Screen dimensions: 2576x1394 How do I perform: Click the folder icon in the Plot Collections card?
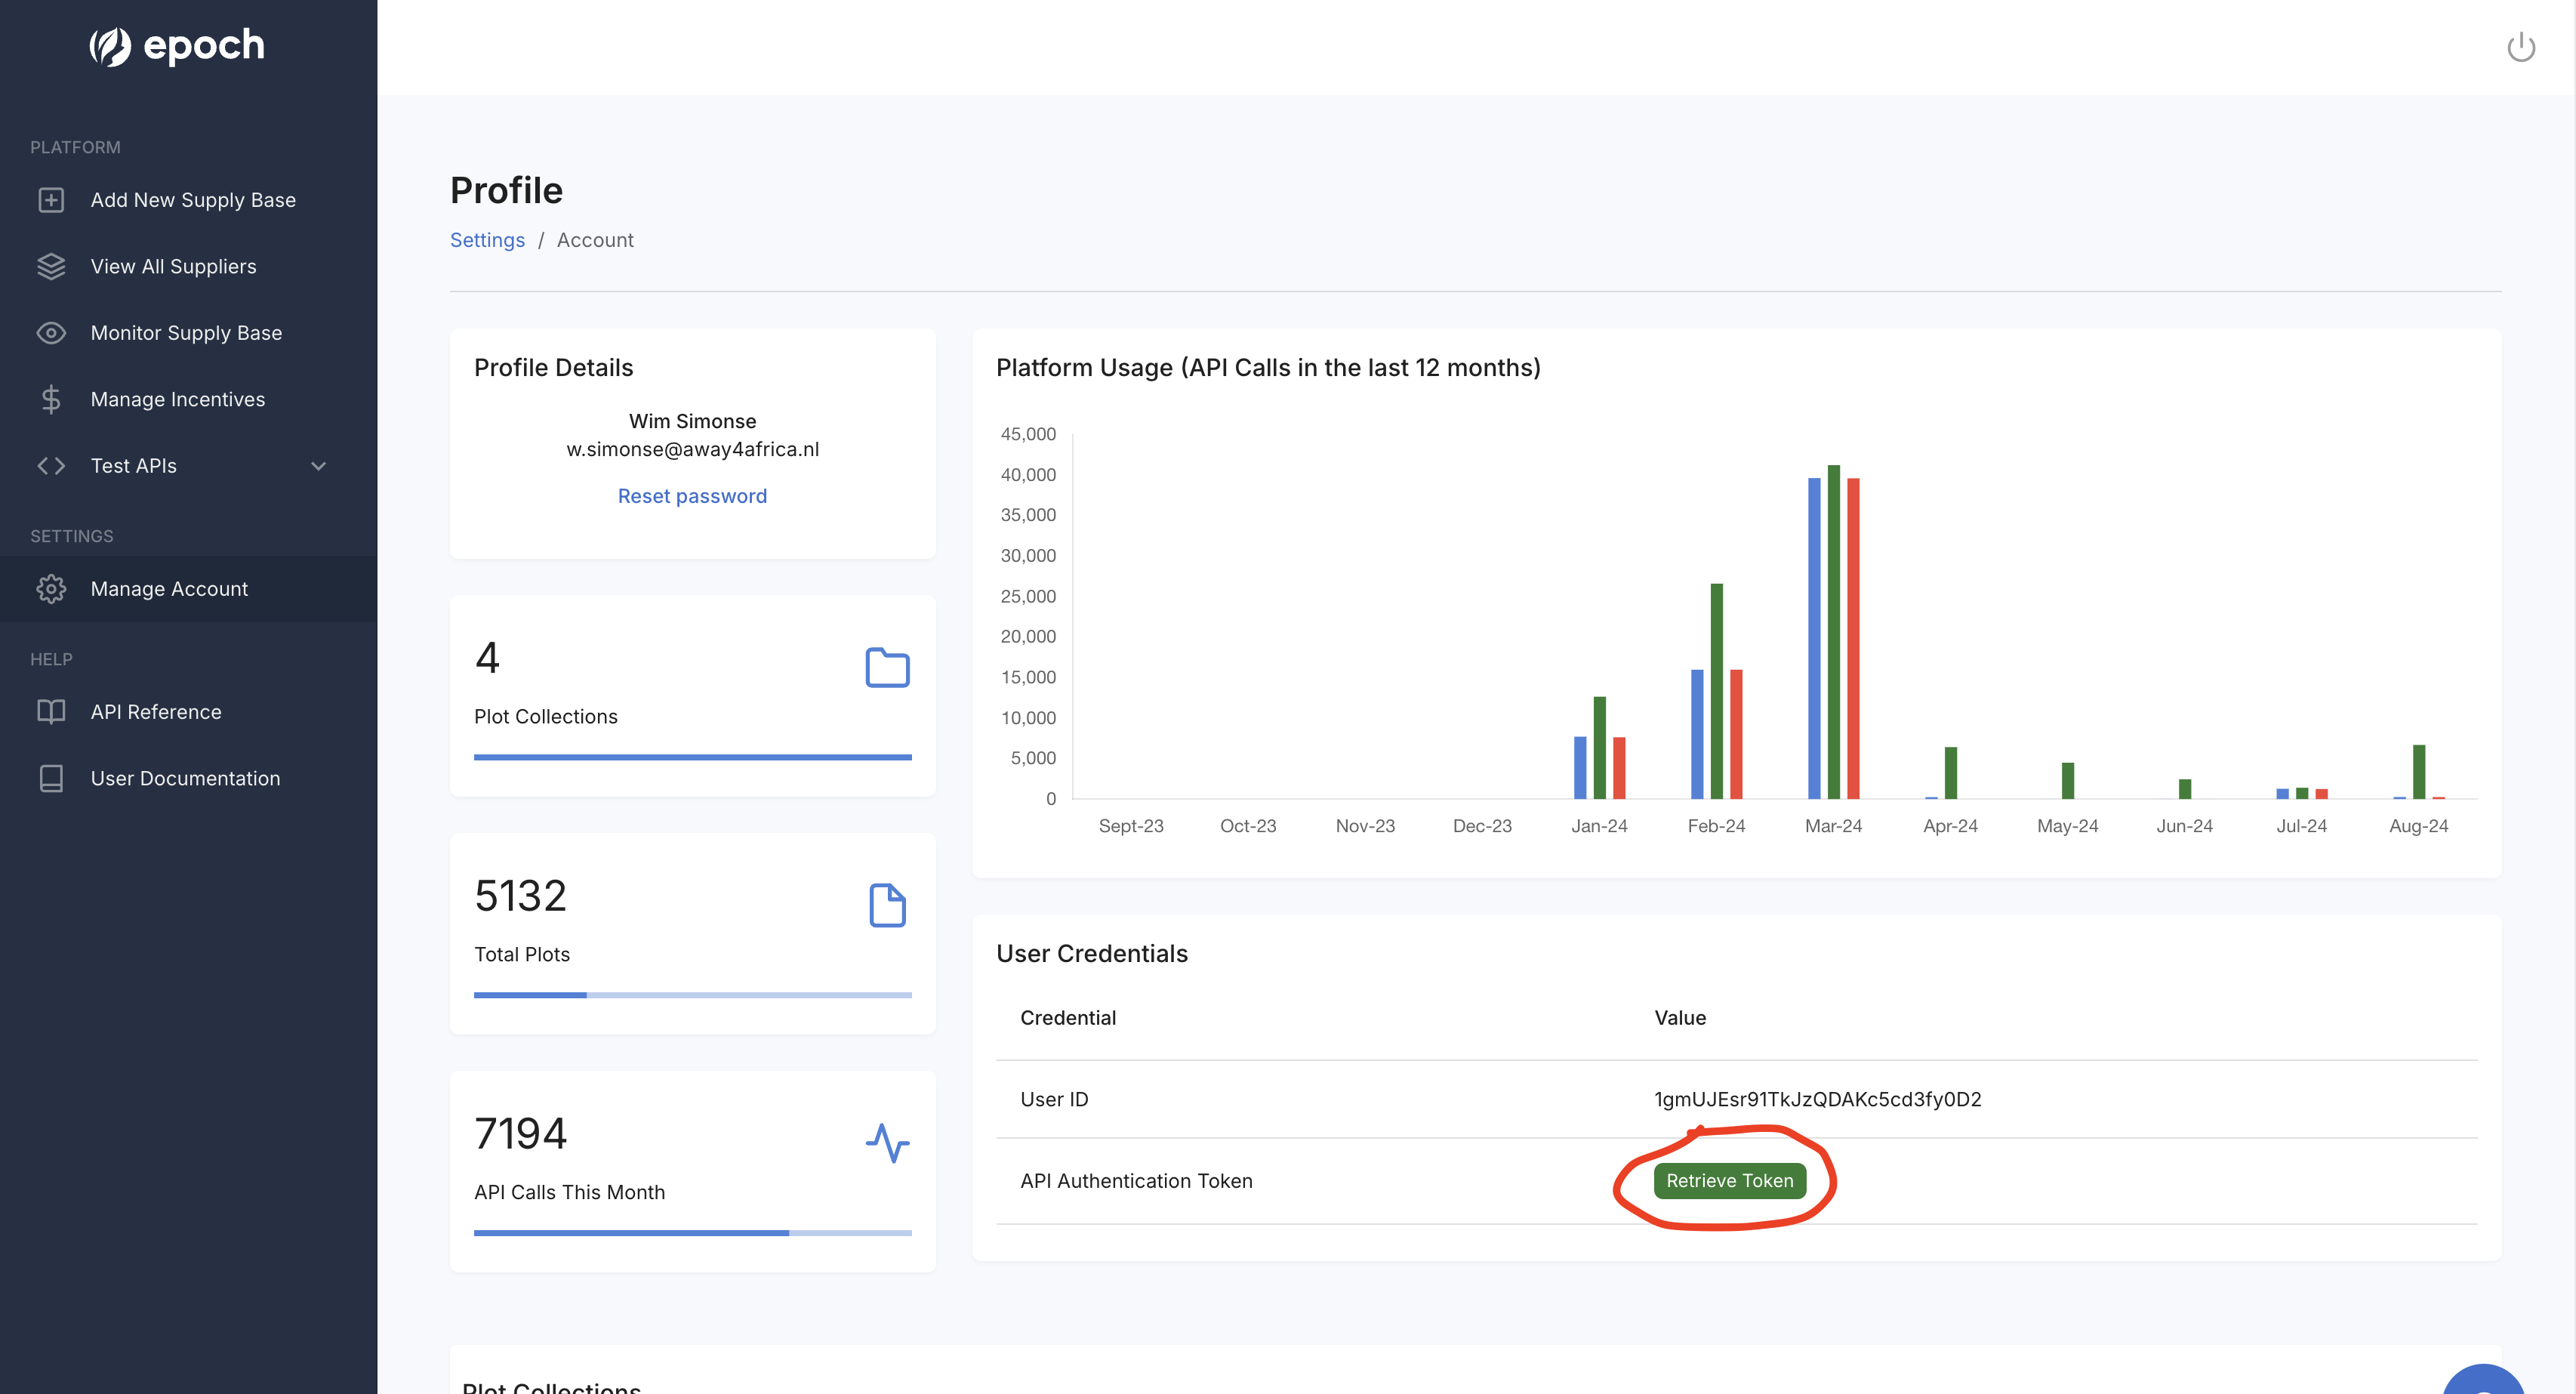(887, 667)
